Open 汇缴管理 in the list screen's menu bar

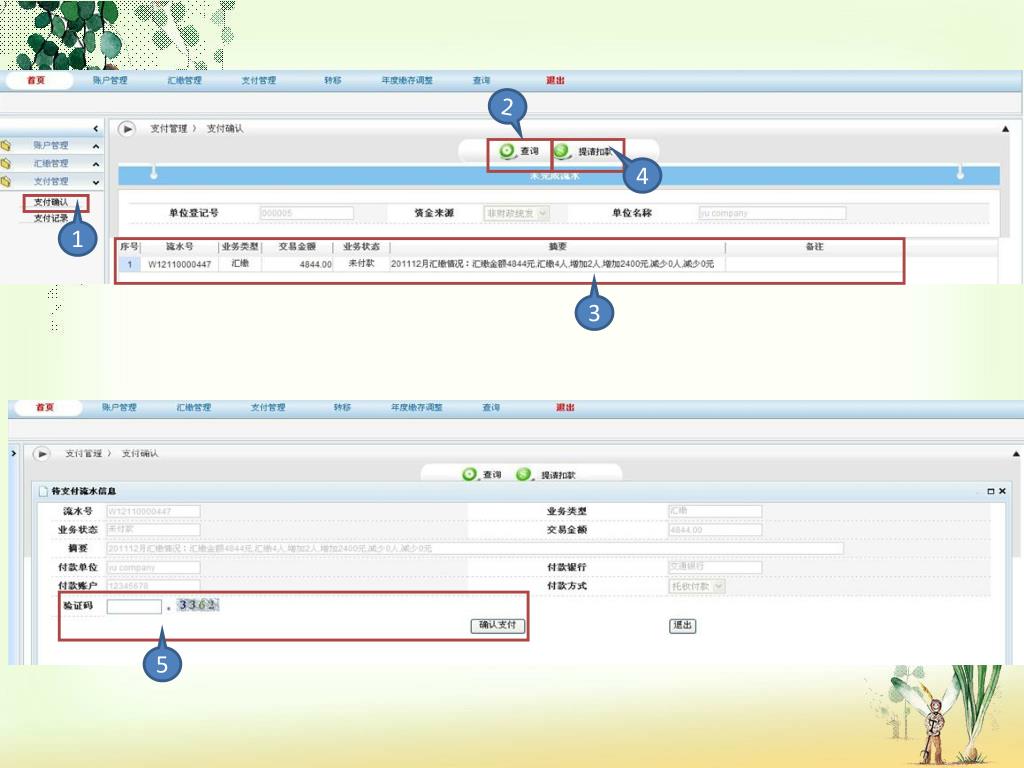[x=184, y=80]
